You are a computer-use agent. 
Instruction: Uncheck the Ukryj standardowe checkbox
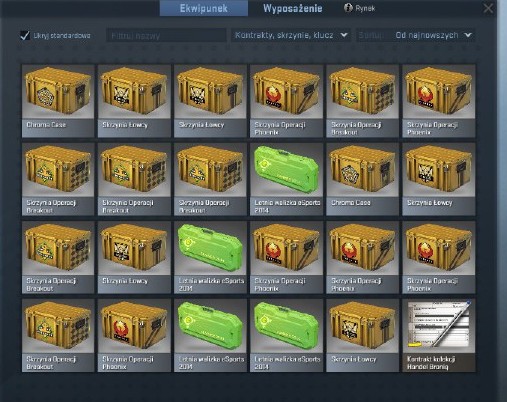click(25, 35)
